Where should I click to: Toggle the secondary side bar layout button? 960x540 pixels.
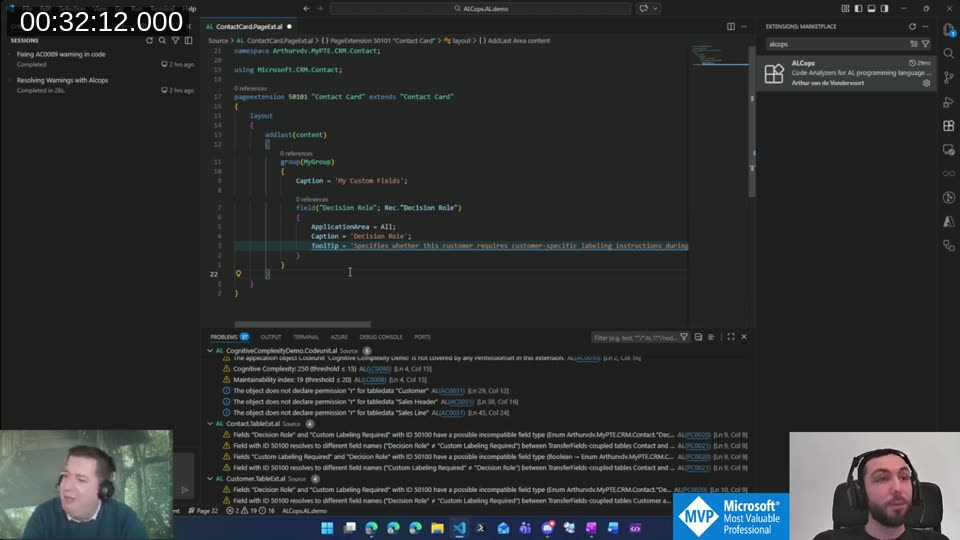(x=885, y=9)
